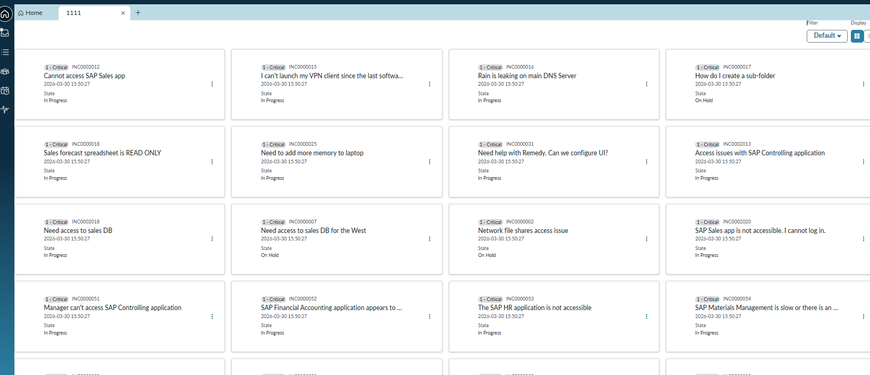
Task: Click incident number INC0000053
Action: coord(520,299)
